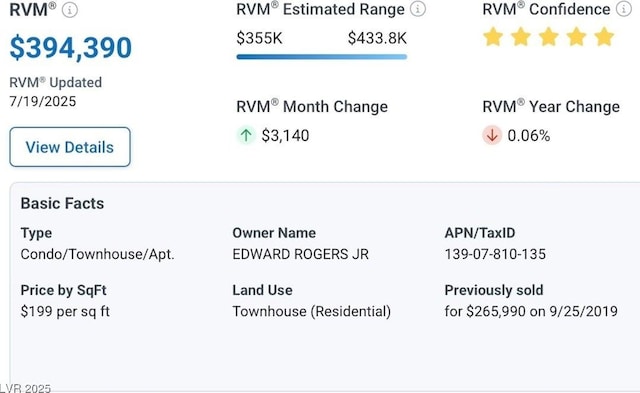Click the first confidence star
The width and height of the screenshot is (640, 393).
(493, 37)
